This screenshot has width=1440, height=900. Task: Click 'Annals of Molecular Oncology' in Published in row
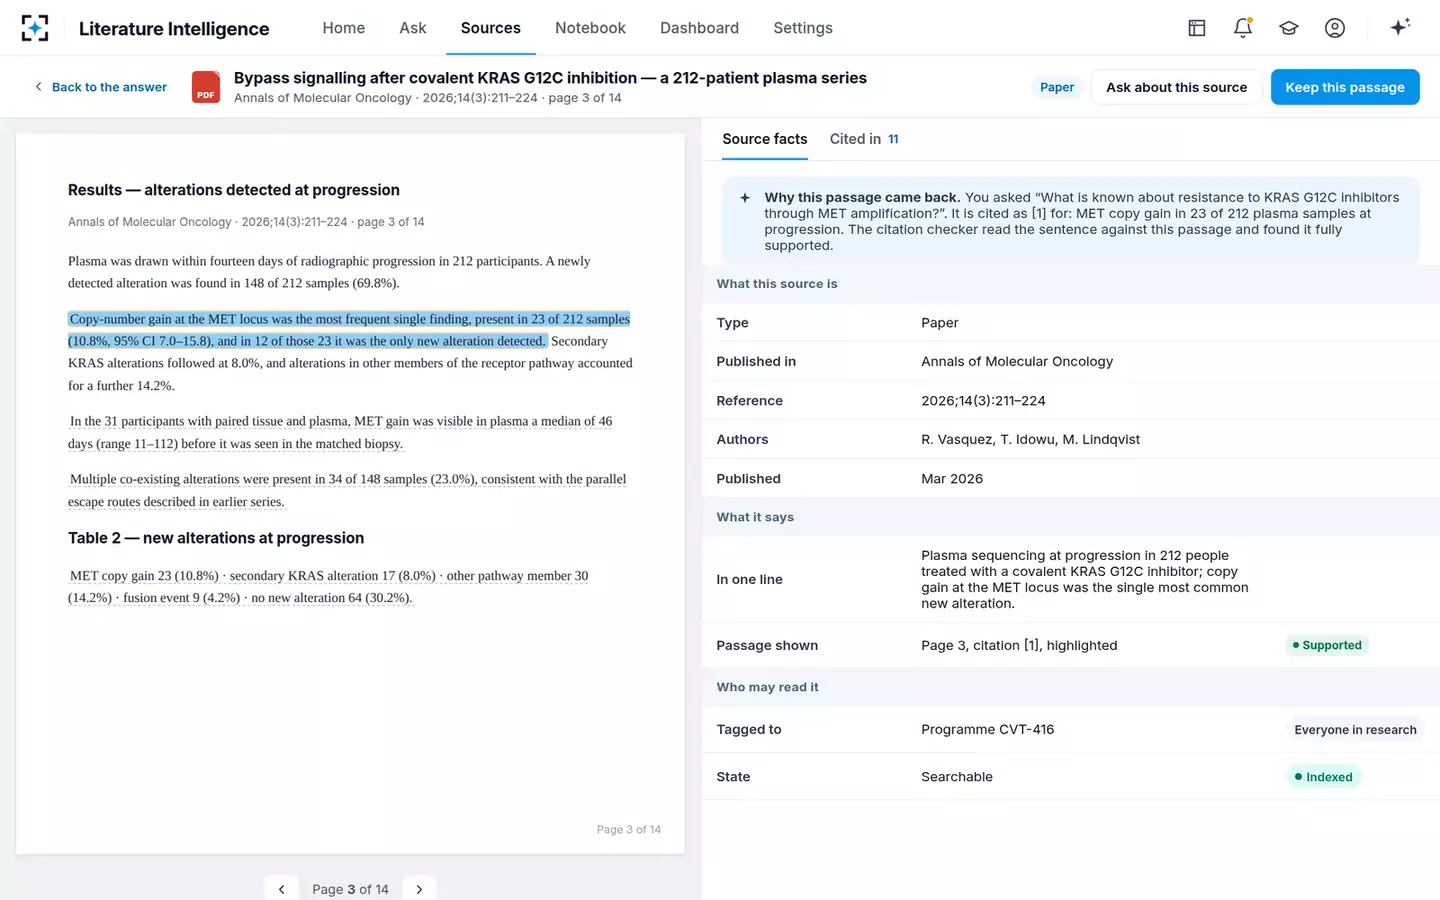(x=1017, y=362)
